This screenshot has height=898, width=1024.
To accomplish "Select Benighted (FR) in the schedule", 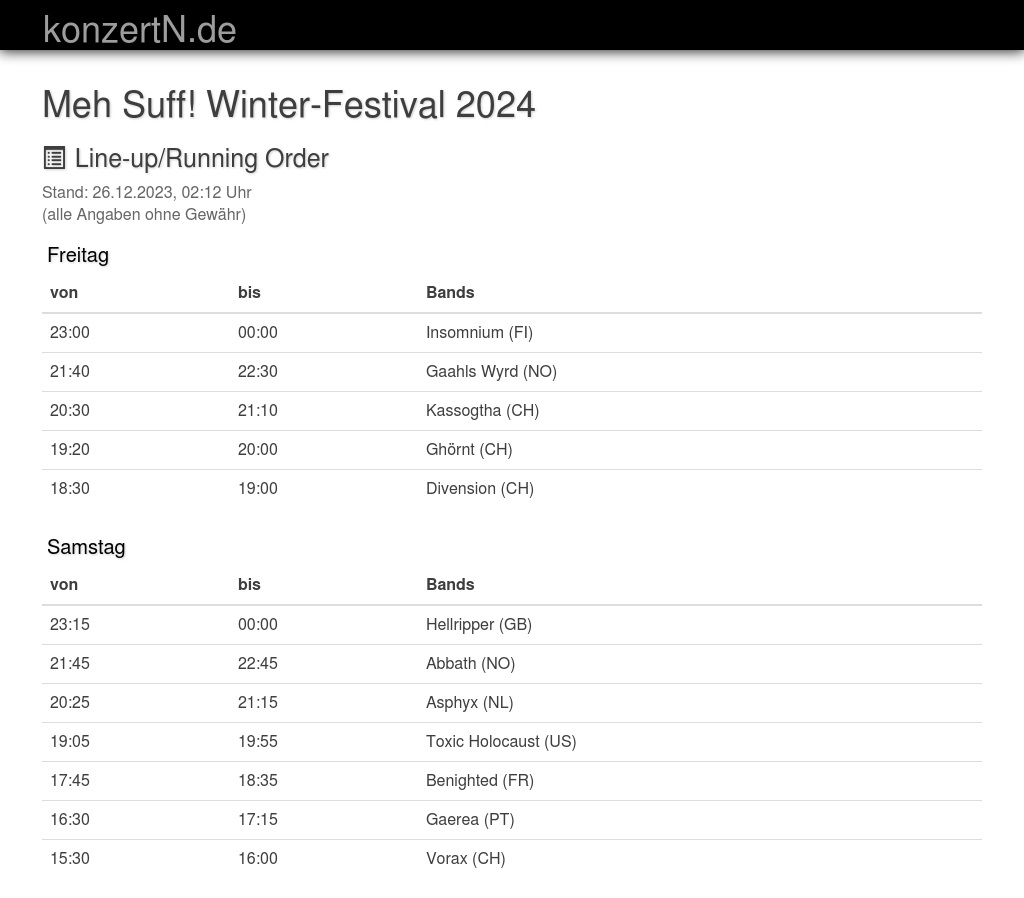I will click(480, 780).
